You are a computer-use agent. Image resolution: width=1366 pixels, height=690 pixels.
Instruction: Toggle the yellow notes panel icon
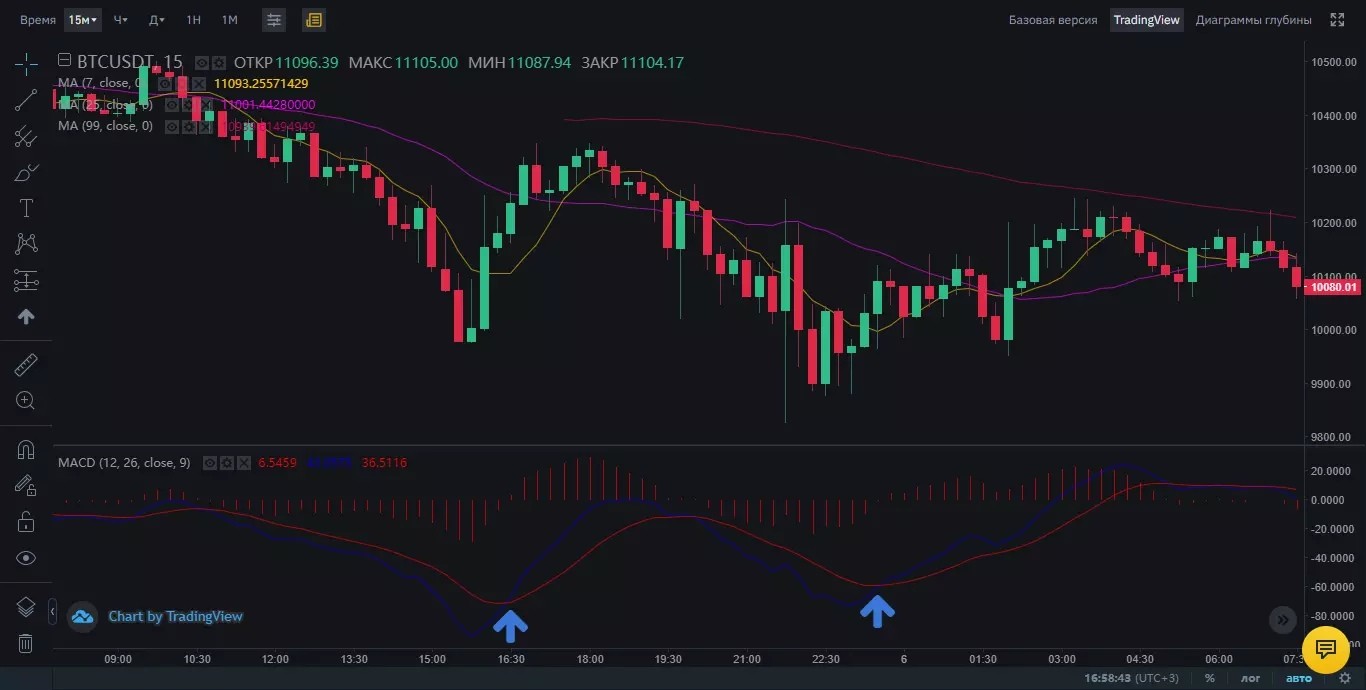(314, 20)
